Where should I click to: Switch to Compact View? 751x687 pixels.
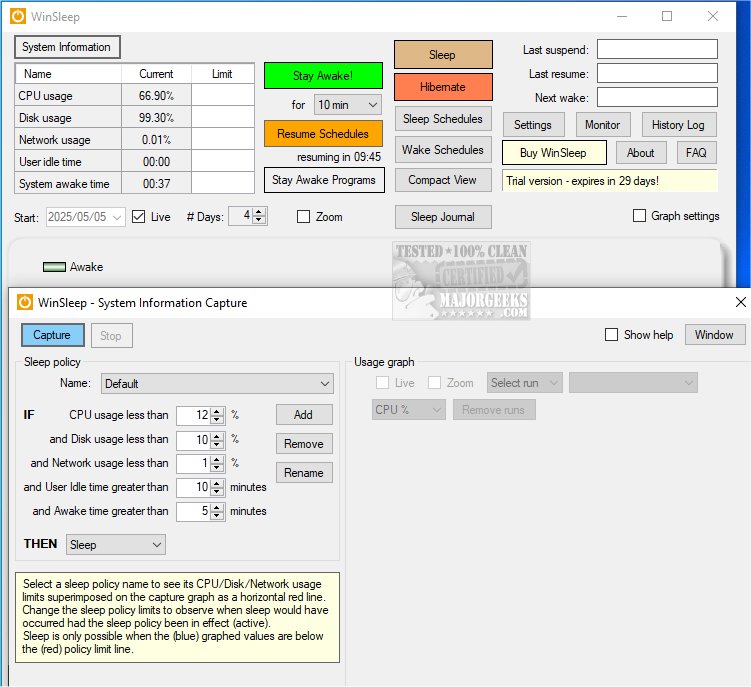pos(443,180)
